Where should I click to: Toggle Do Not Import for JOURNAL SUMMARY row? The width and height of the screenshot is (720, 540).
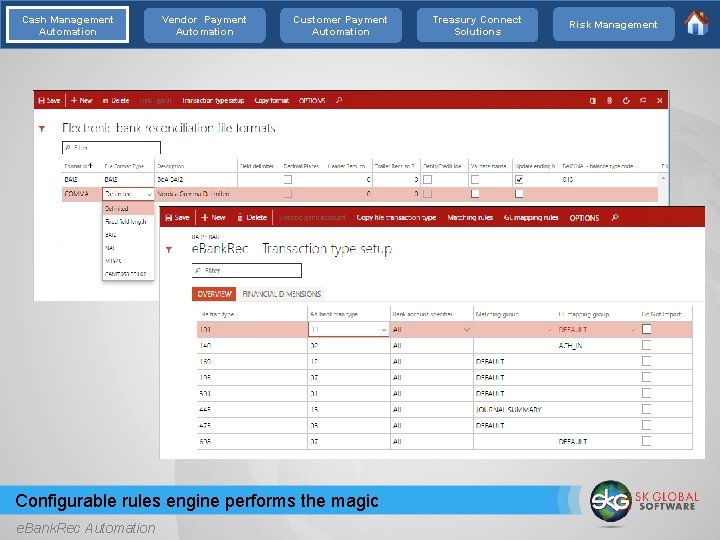647,409
